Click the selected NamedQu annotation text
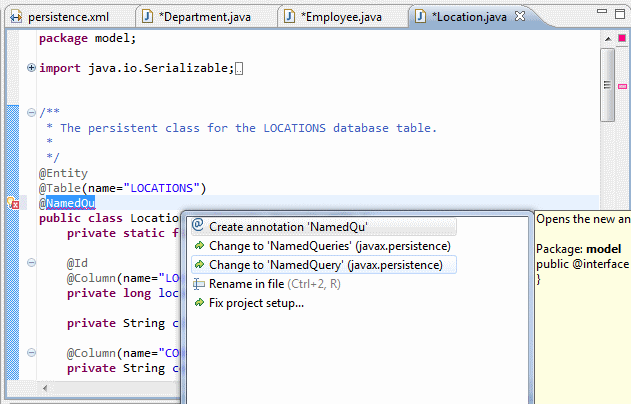This screenshot has width=631, height=404. pos(70,203)
